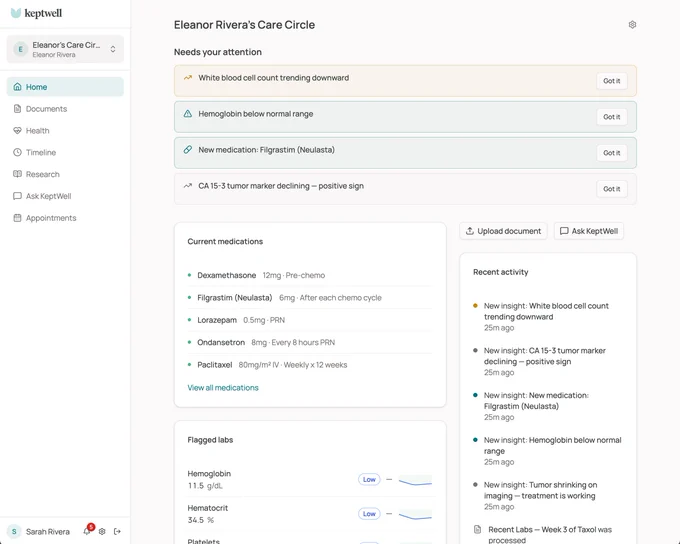
Task: Open Timeline section
Action: point(65,152)
